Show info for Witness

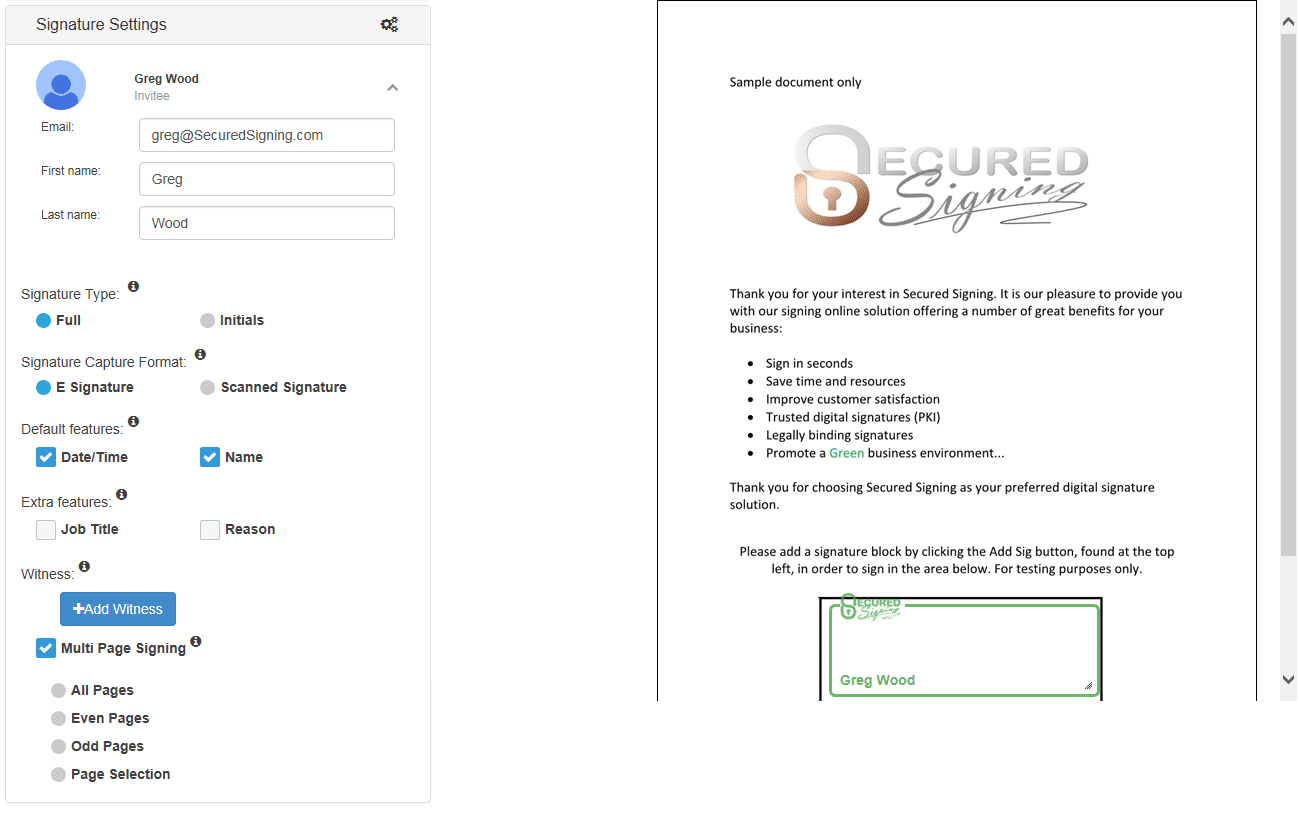click(x=84, y=567)
